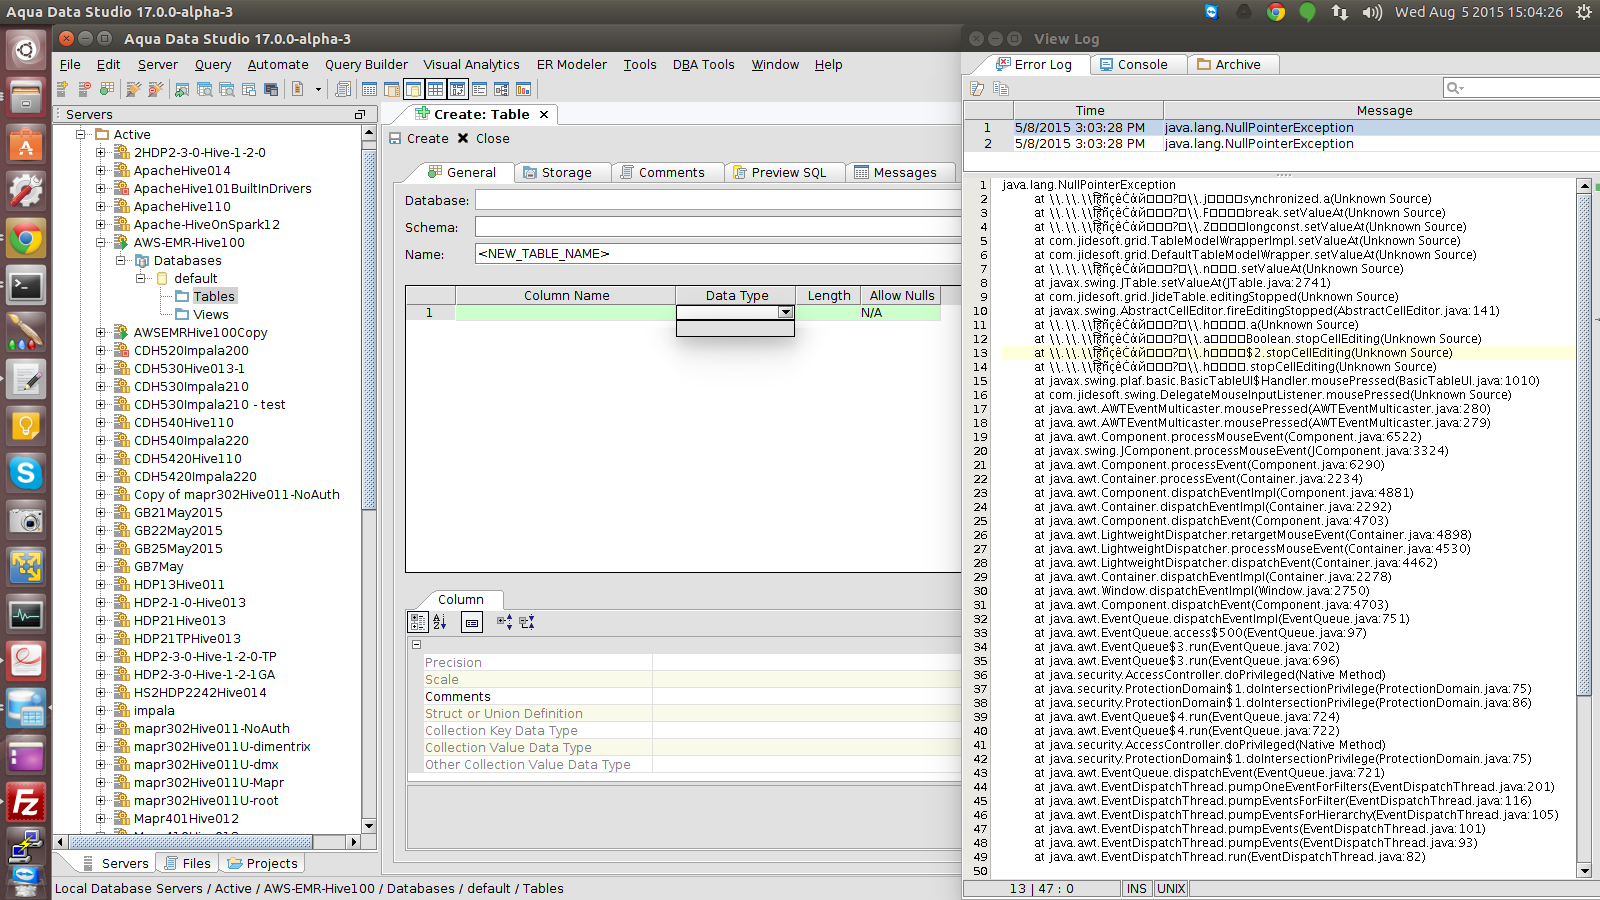This screenshot has height=900, width=1600.
Task: Collapse the Active servers folder
Action: coord(82,134)
